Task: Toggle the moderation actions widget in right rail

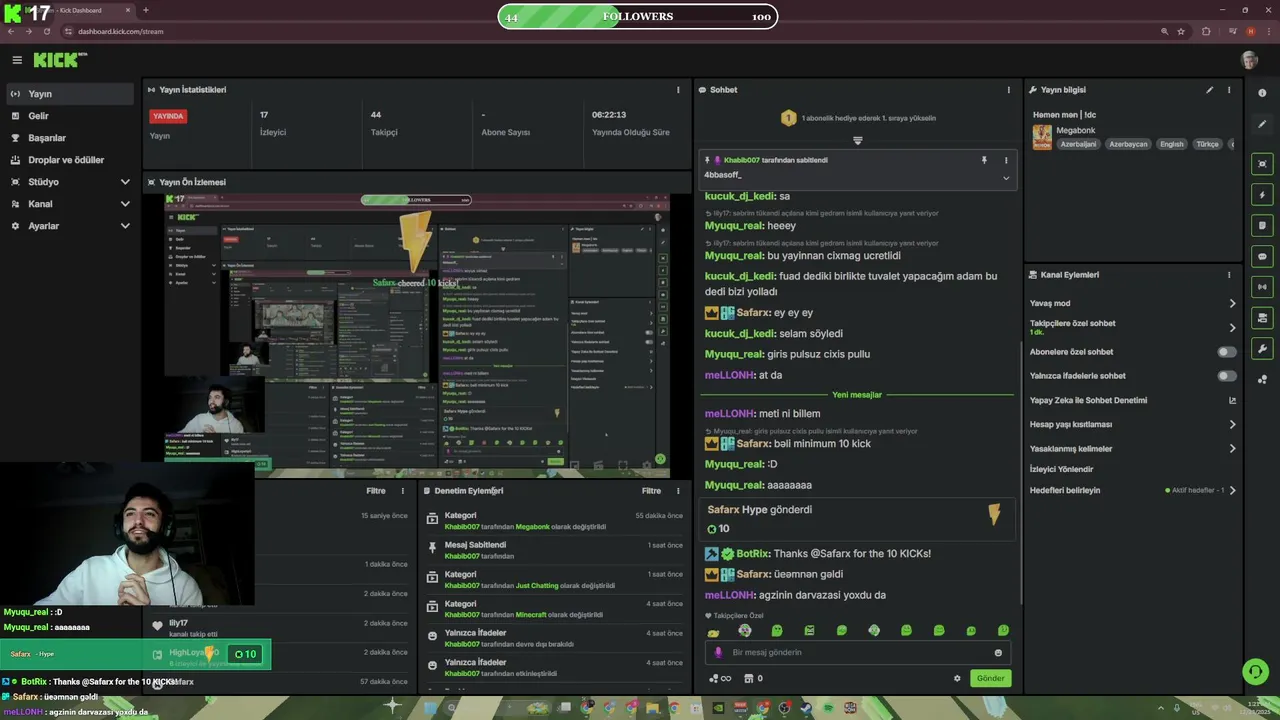Action: [1262, 318]
